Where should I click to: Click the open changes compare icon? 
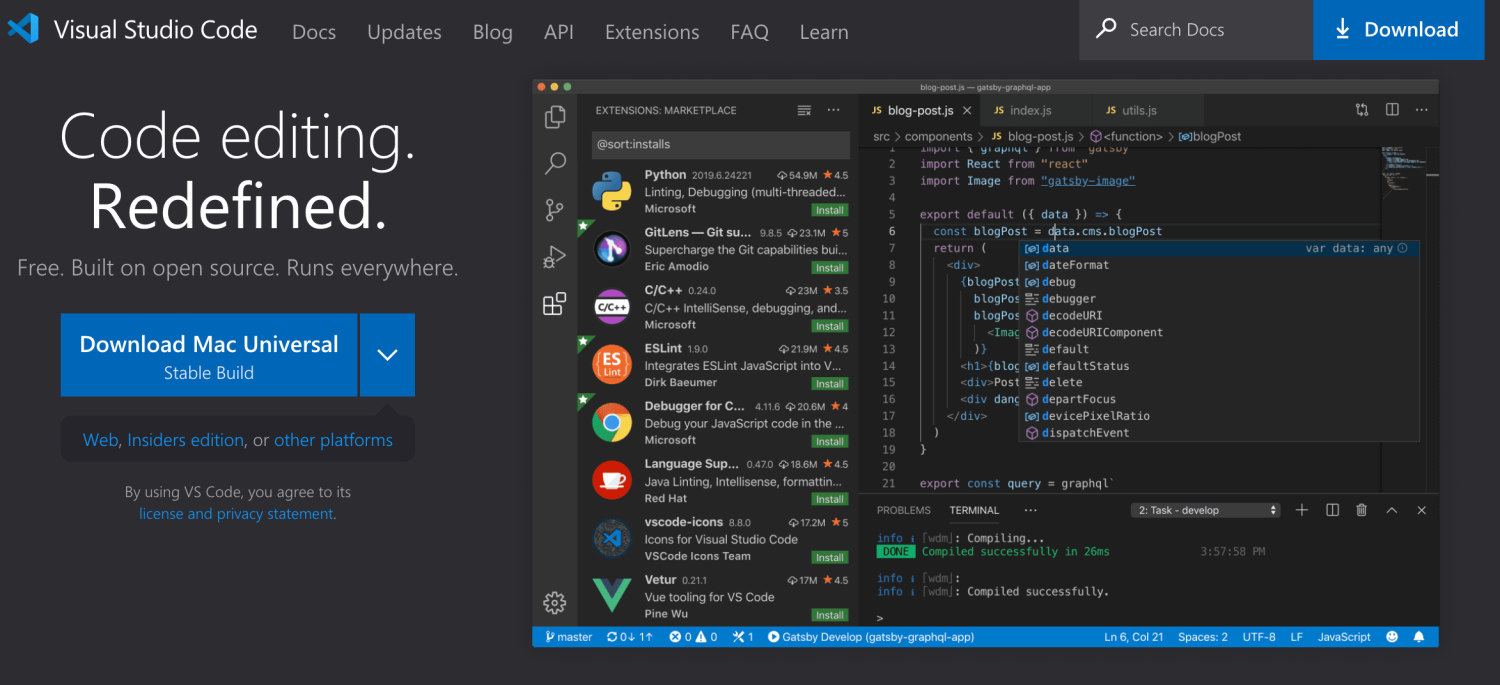[x=1362, y=110]
